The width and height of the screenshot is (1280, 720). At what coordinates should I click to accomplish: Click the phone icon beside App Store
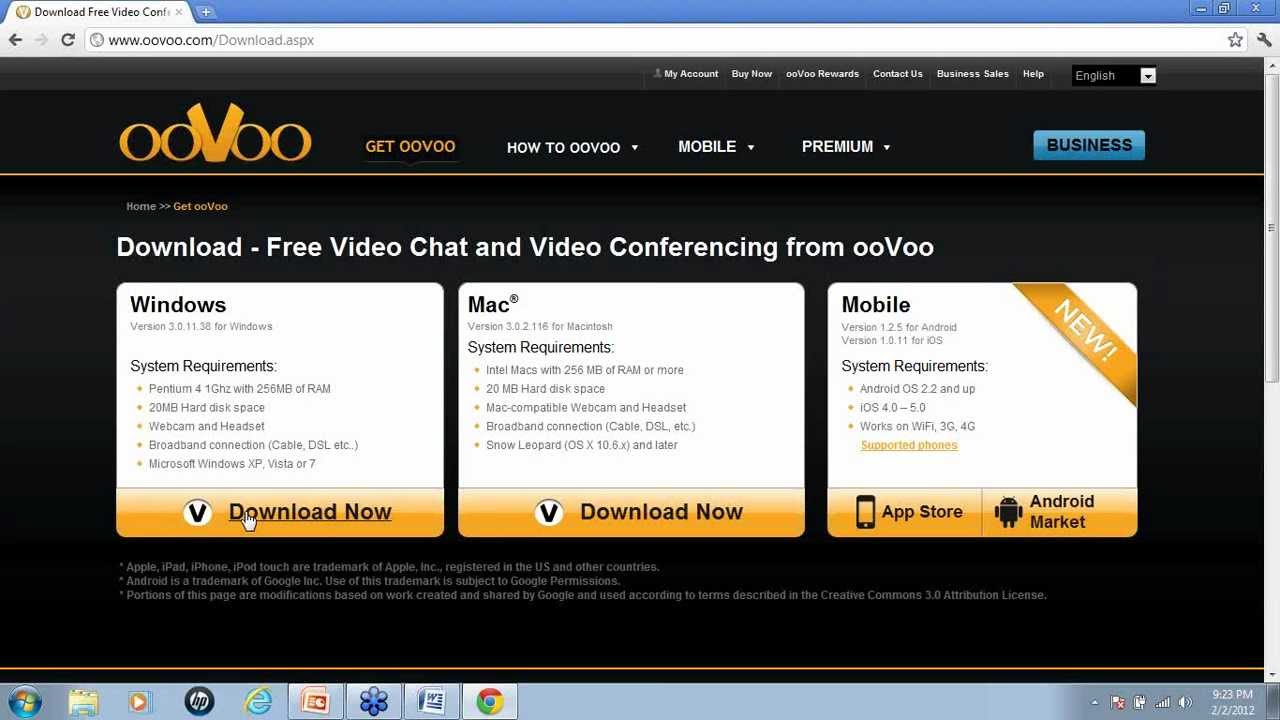(x=865, y=512)
